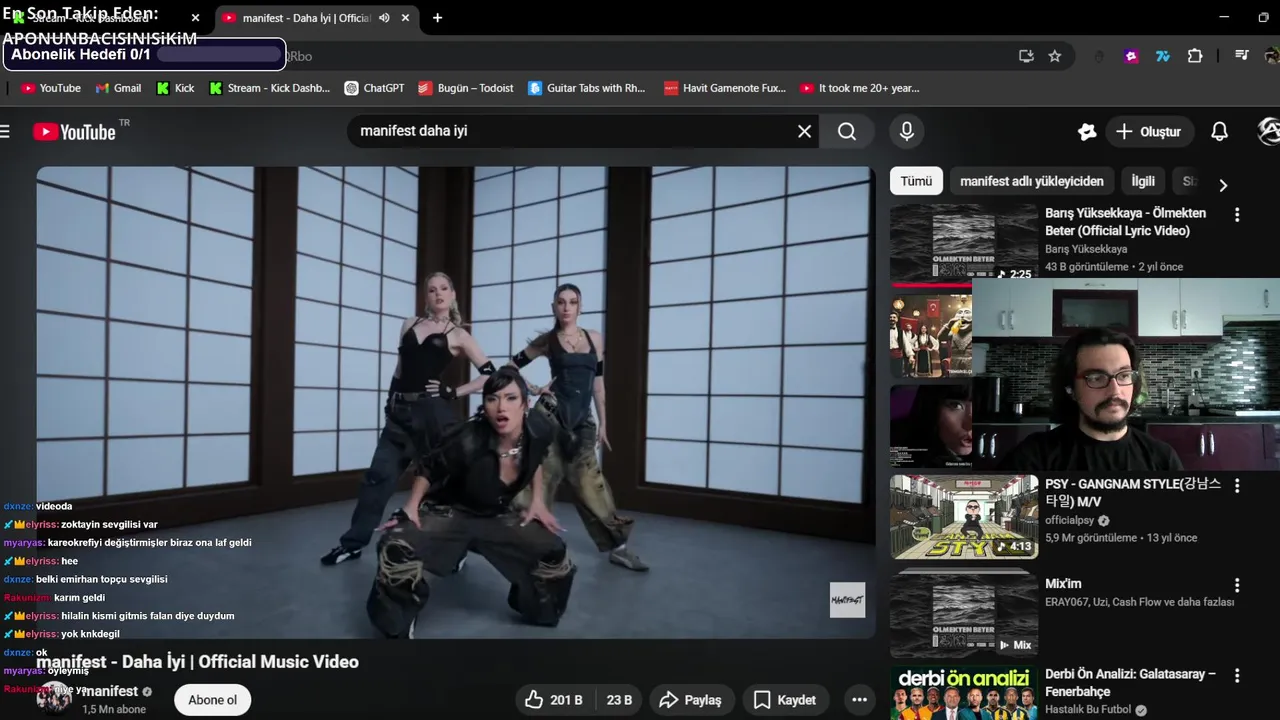Open YouTube hamburger guide menu
The image size is (1280, 720).
(5, 131)
